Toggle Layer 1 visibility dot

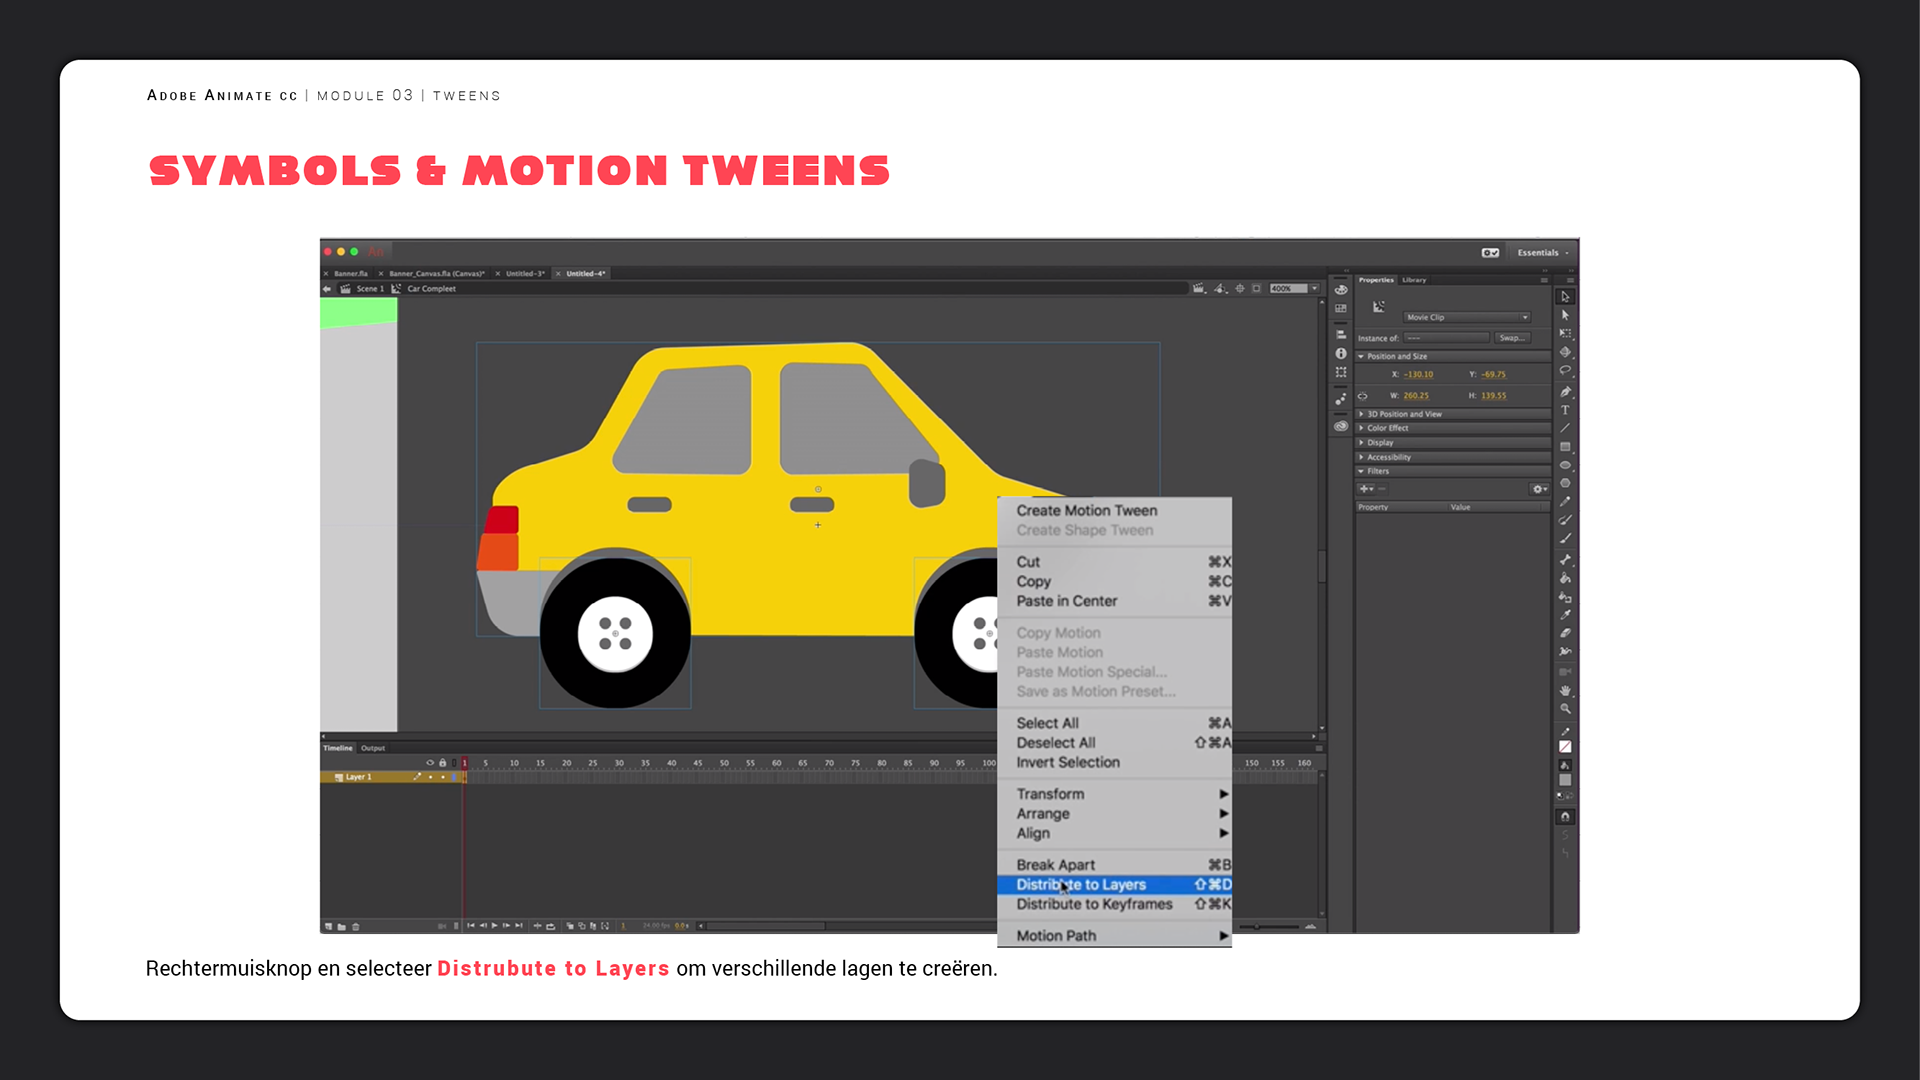[431, 777]
